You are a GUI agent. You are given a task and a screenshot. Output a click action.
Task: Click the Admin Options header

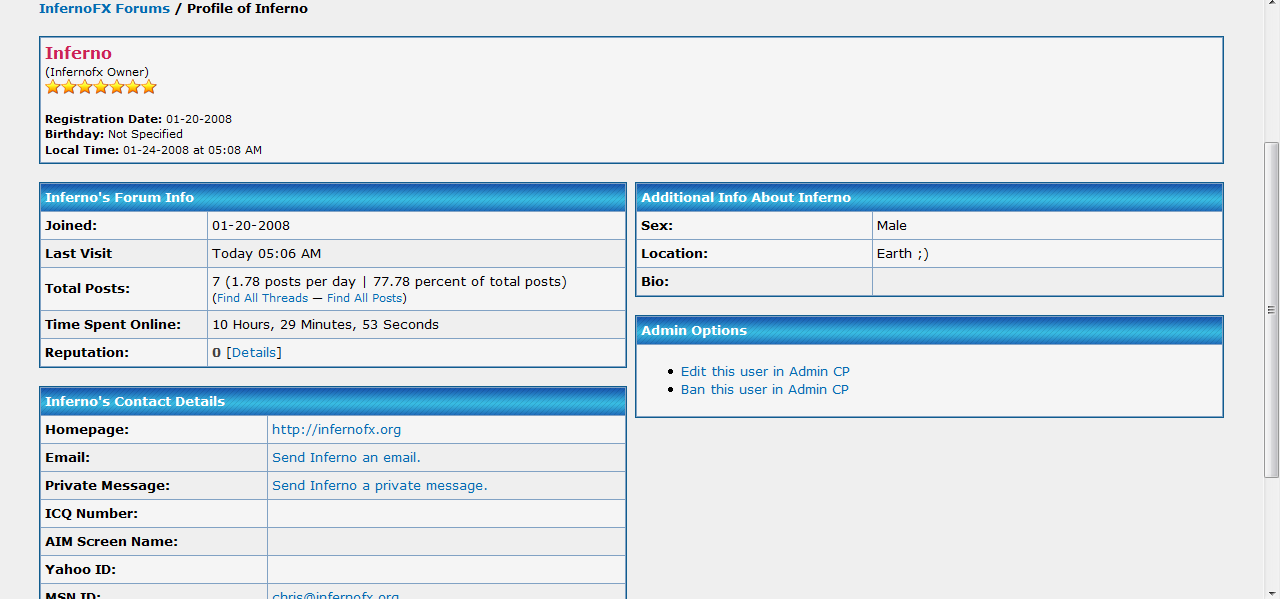click(x=929, y=331)
